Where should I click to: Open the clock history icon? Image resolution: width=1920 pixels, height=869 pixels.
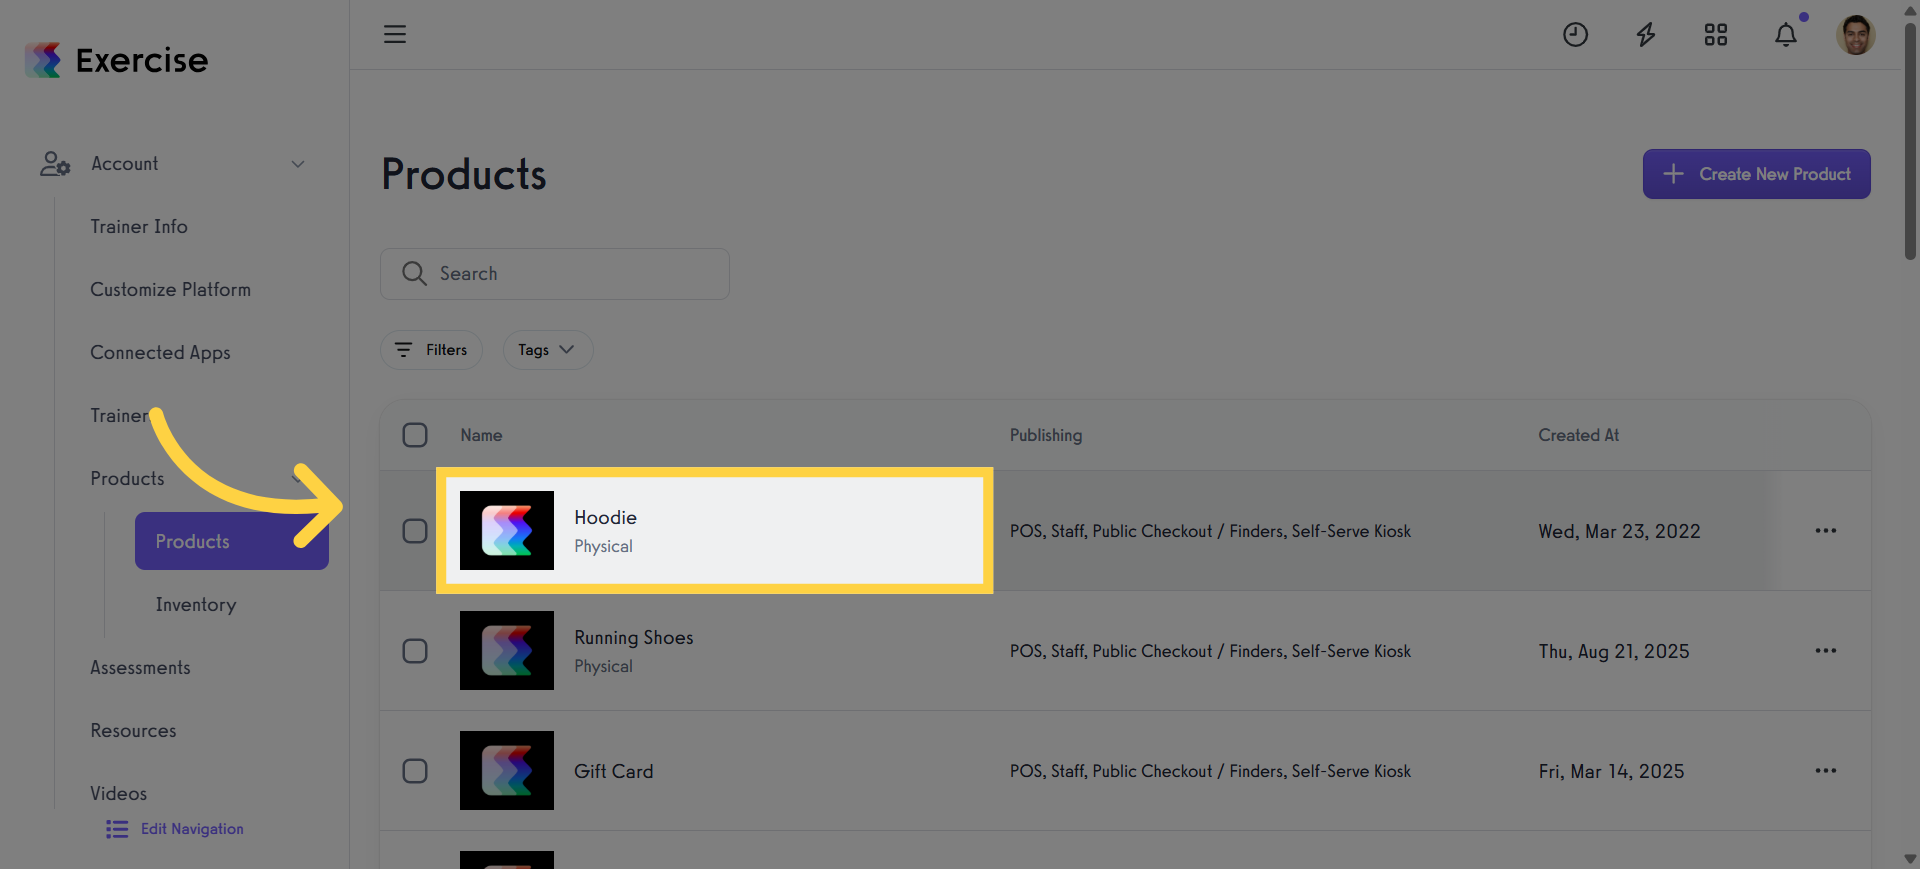(1575, 35)
